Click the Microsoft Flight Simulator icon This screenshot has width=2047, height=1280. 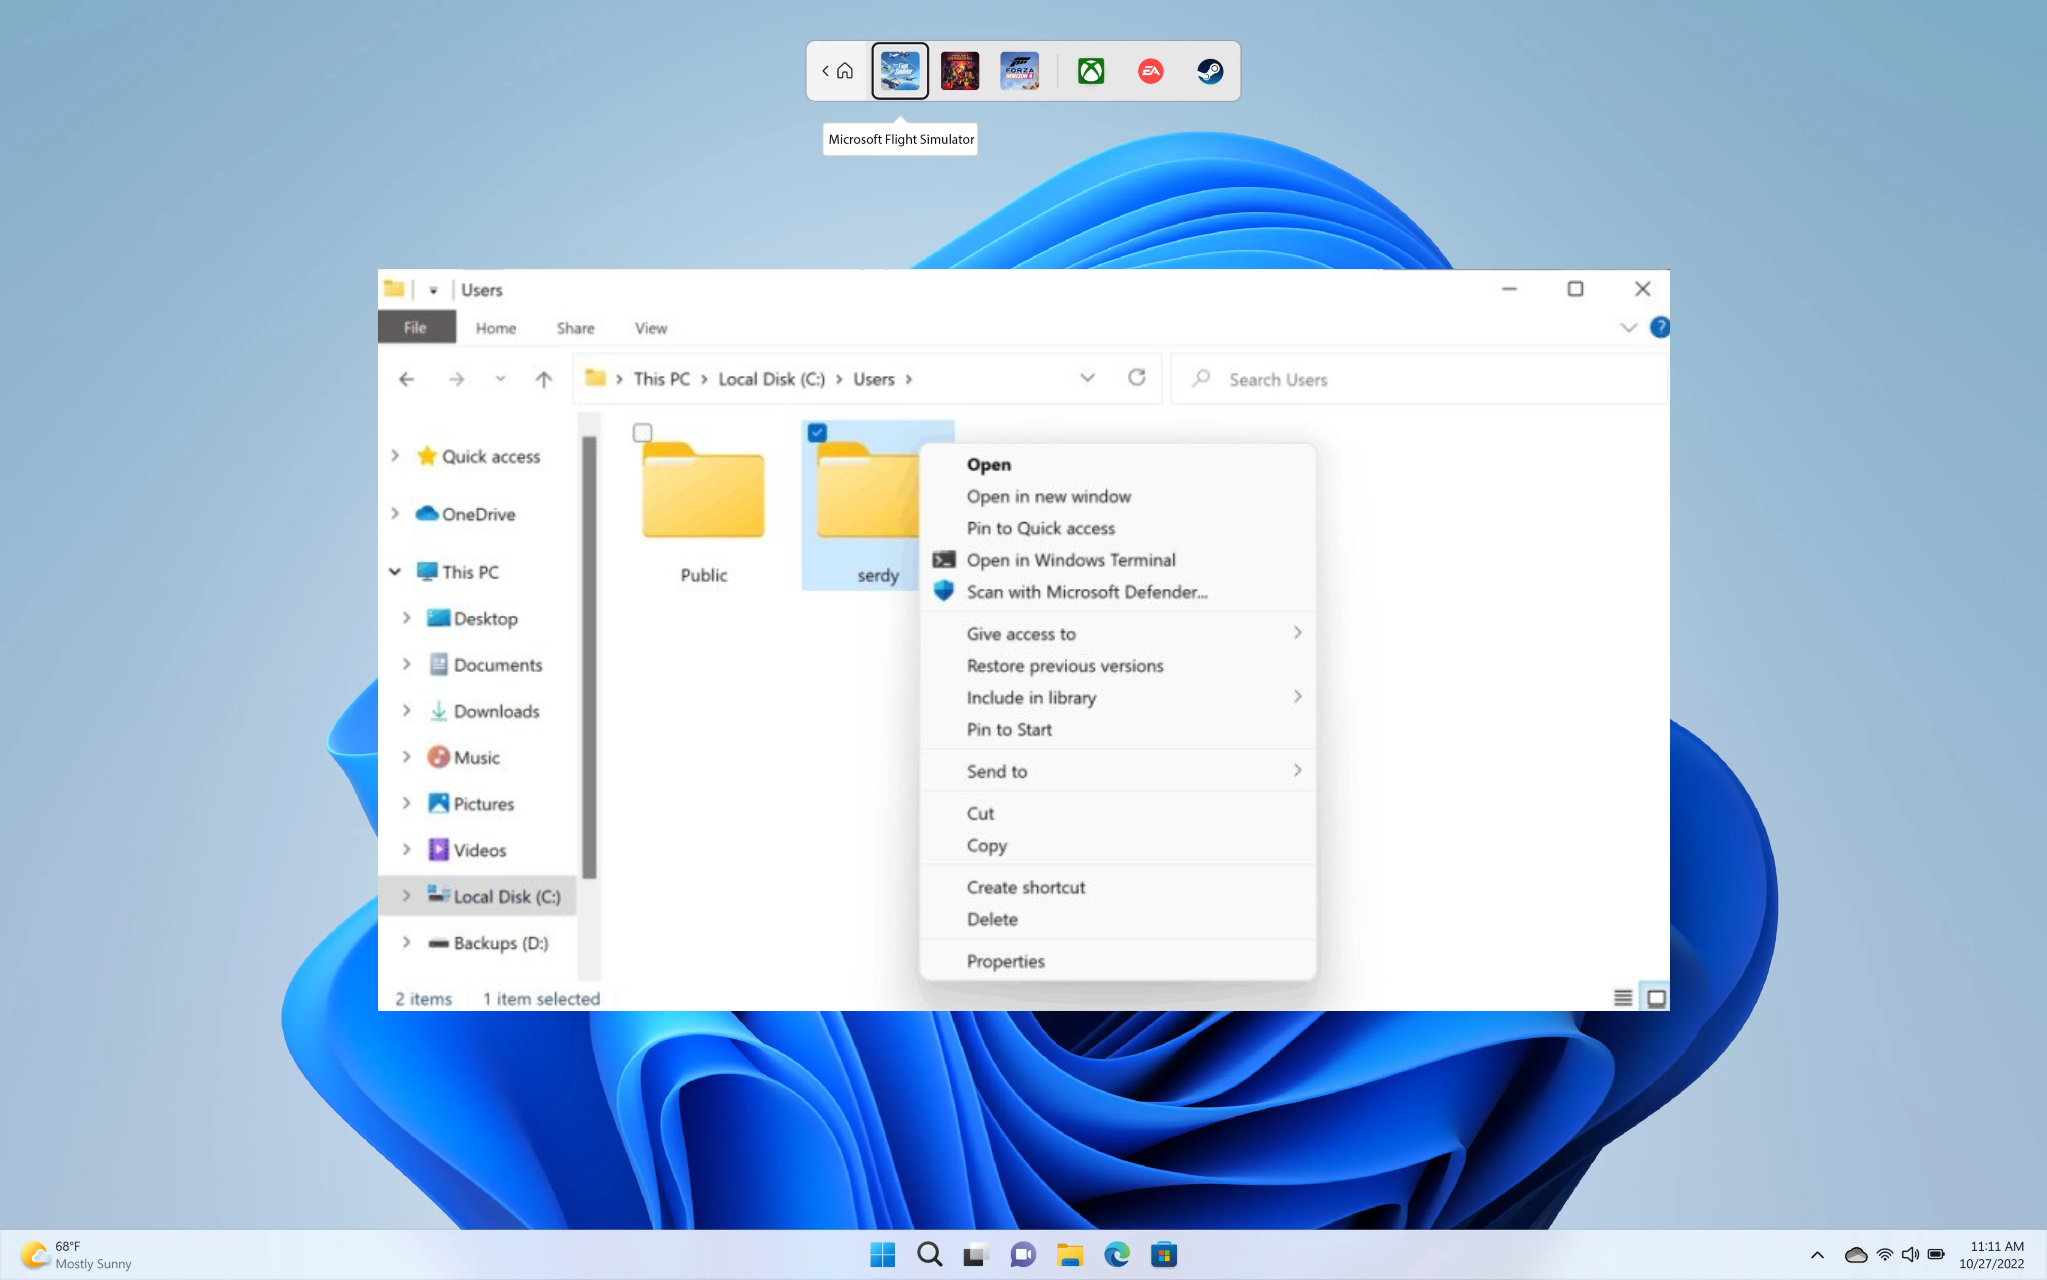pos(900,69)
